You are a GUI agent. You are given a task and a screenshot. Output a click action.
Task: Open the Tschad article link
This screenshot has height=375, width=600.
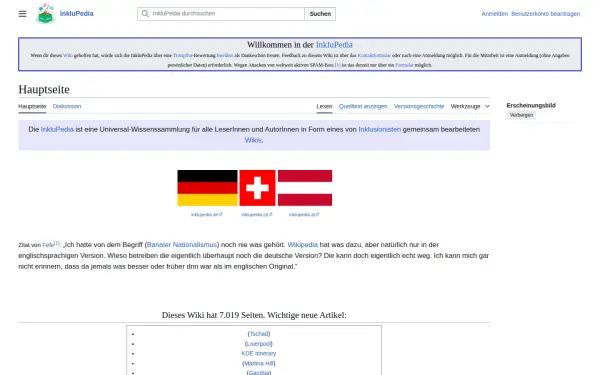click(259, 334)
